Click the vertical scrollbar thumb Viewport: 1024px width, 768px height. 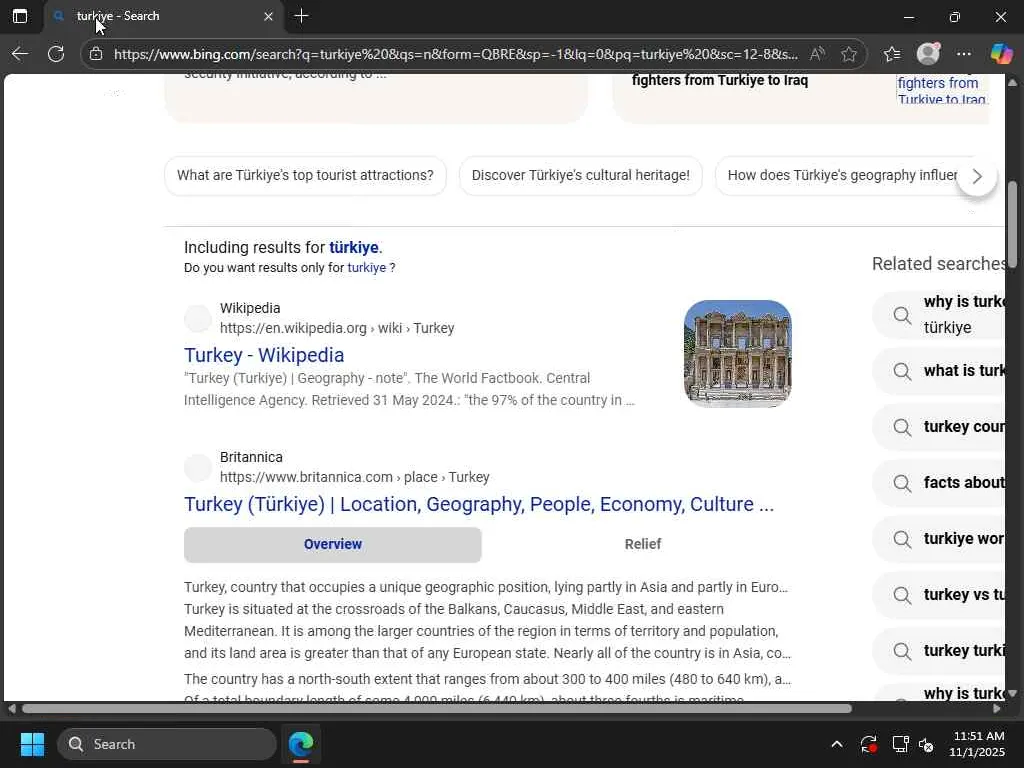1012,224
